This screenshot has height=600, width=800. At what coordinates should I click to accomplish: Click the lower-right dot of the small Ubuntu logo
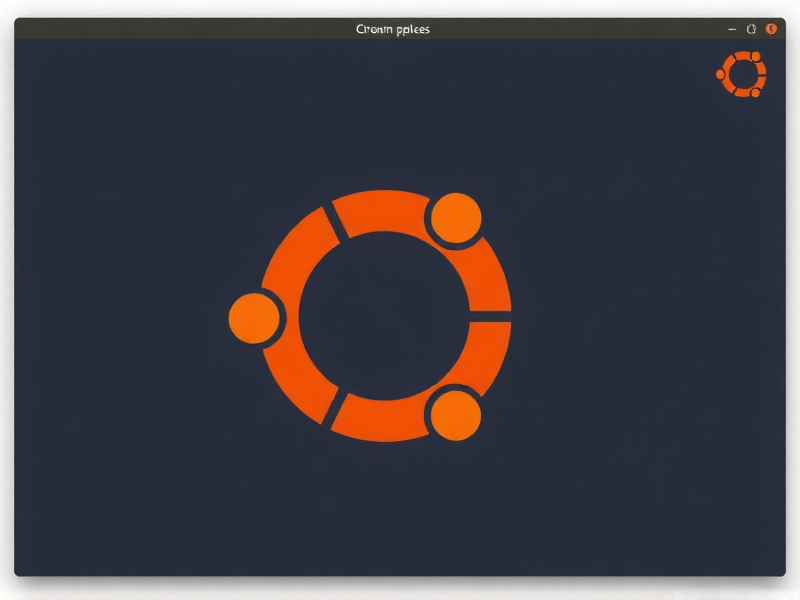(x=755, y=92)
